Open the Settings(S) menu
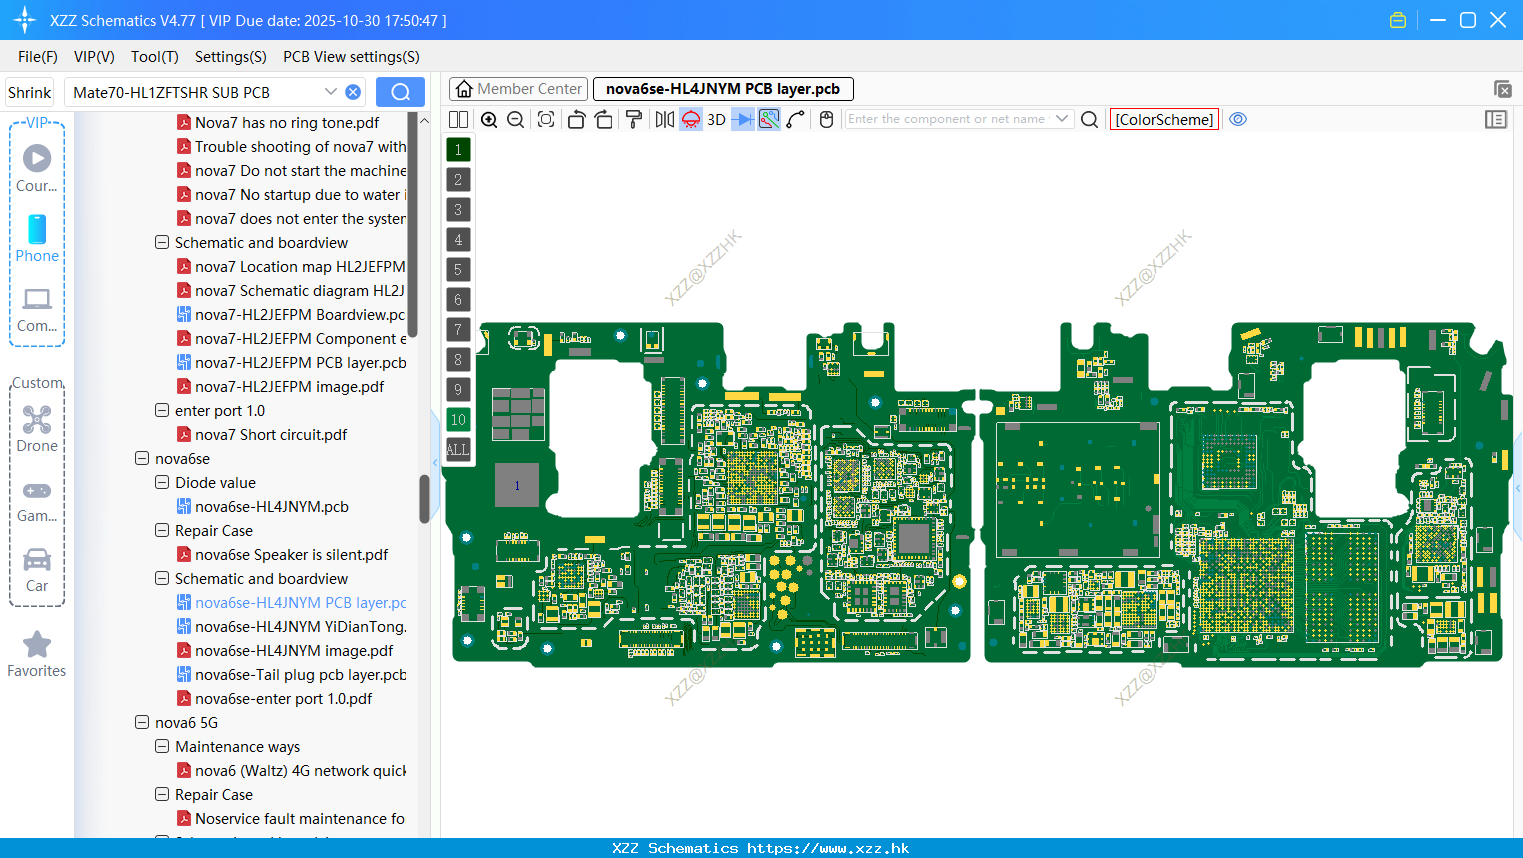 point(231,57)
